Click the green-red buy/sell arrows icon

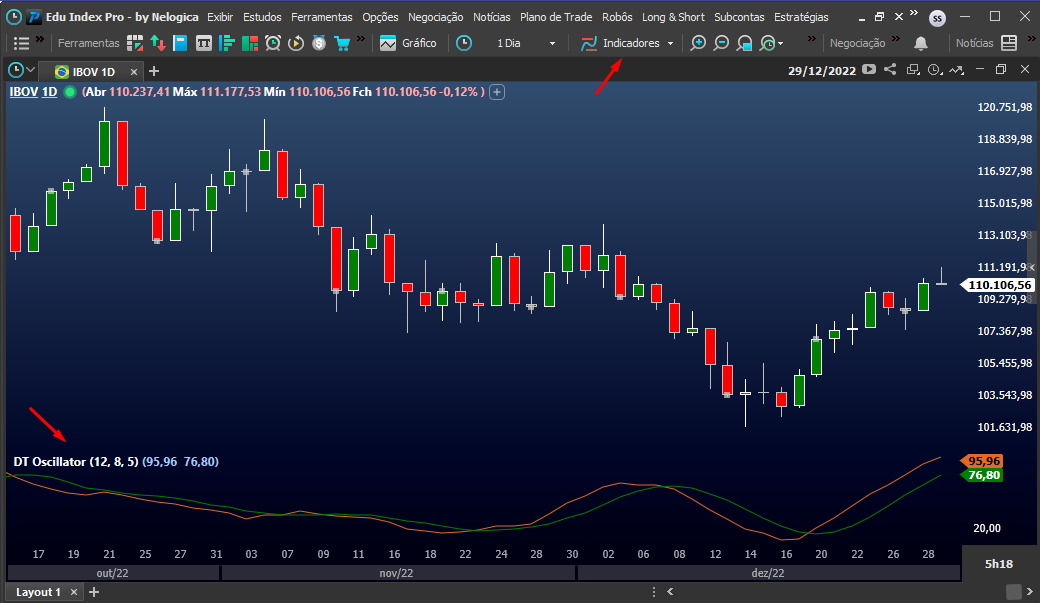[x=158, y=43]
